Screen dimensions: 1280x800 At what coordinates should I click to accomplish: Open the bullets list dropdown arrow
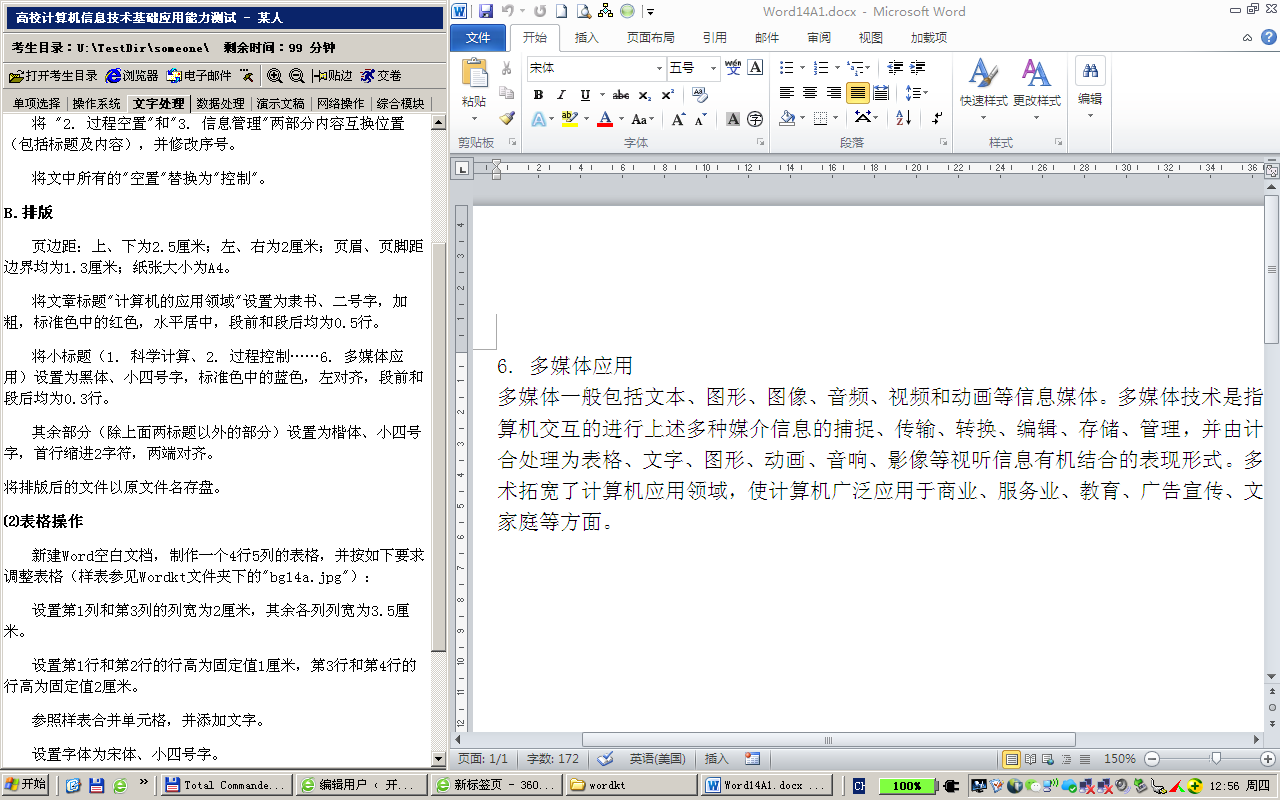point(802,68)
